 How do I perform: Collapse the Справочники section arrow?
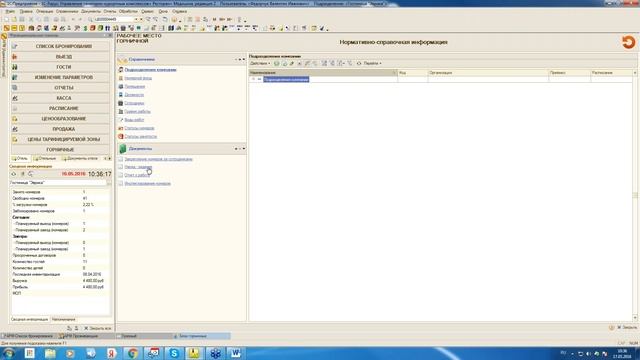tap(244, 60)
